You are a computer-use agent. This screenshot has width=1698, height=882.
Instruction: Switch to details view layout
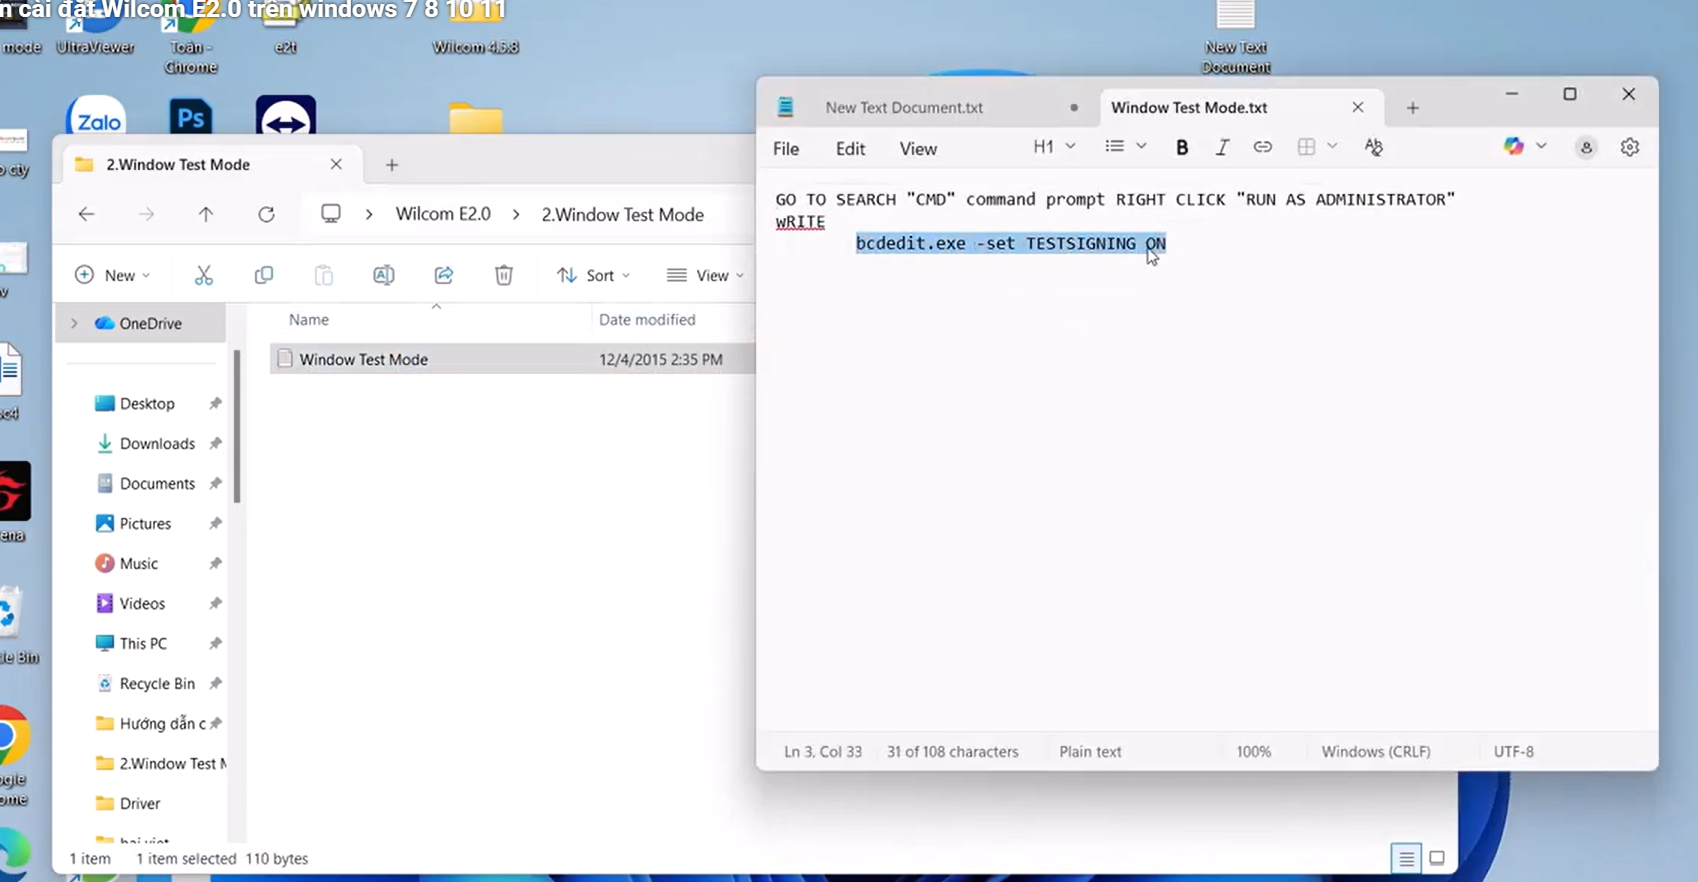pyautogui.click(x=1406, y=858)
